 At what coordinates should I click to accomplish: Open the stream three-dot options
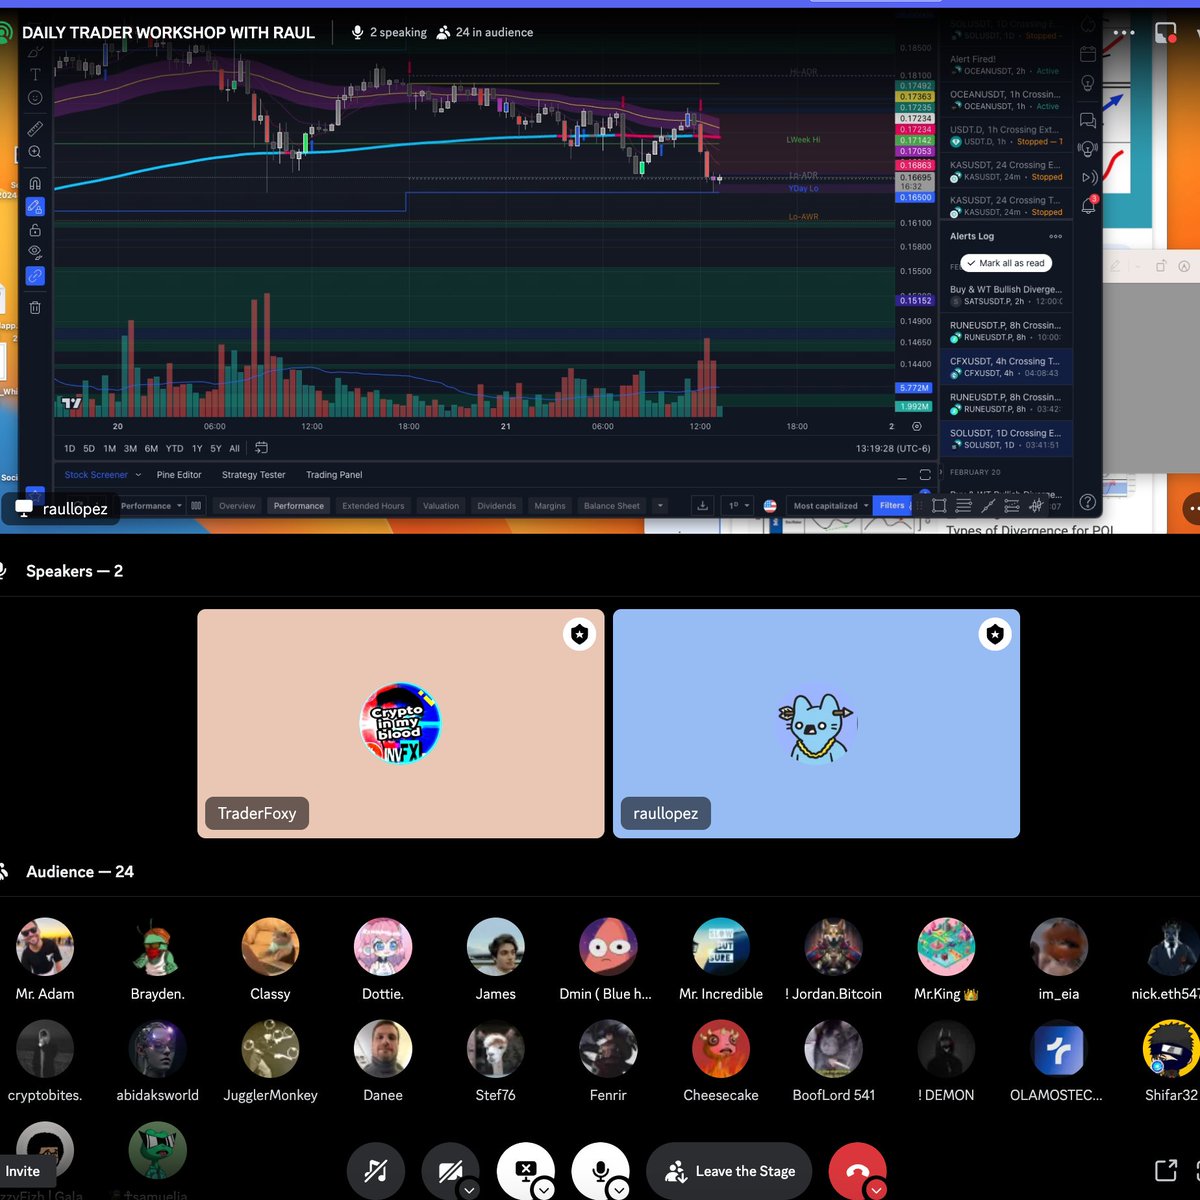point(1124,32)
